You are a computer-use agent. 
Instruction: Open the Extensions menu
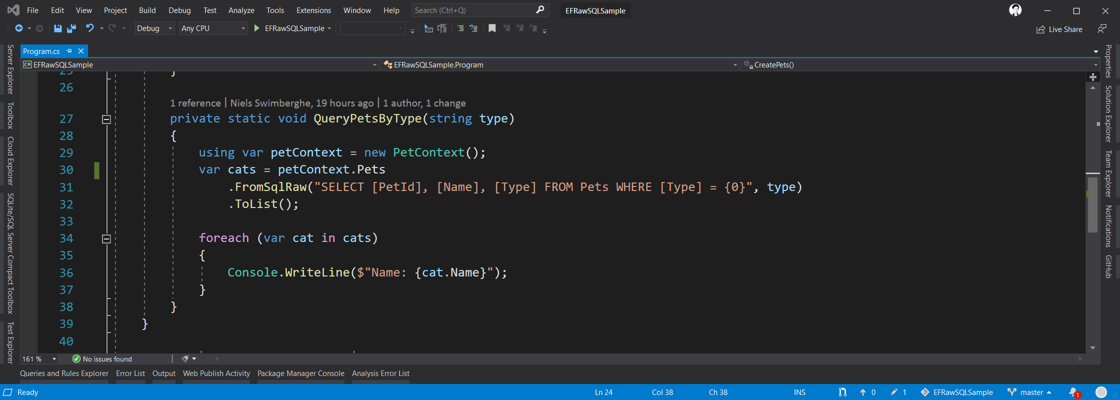click(313, 10)
